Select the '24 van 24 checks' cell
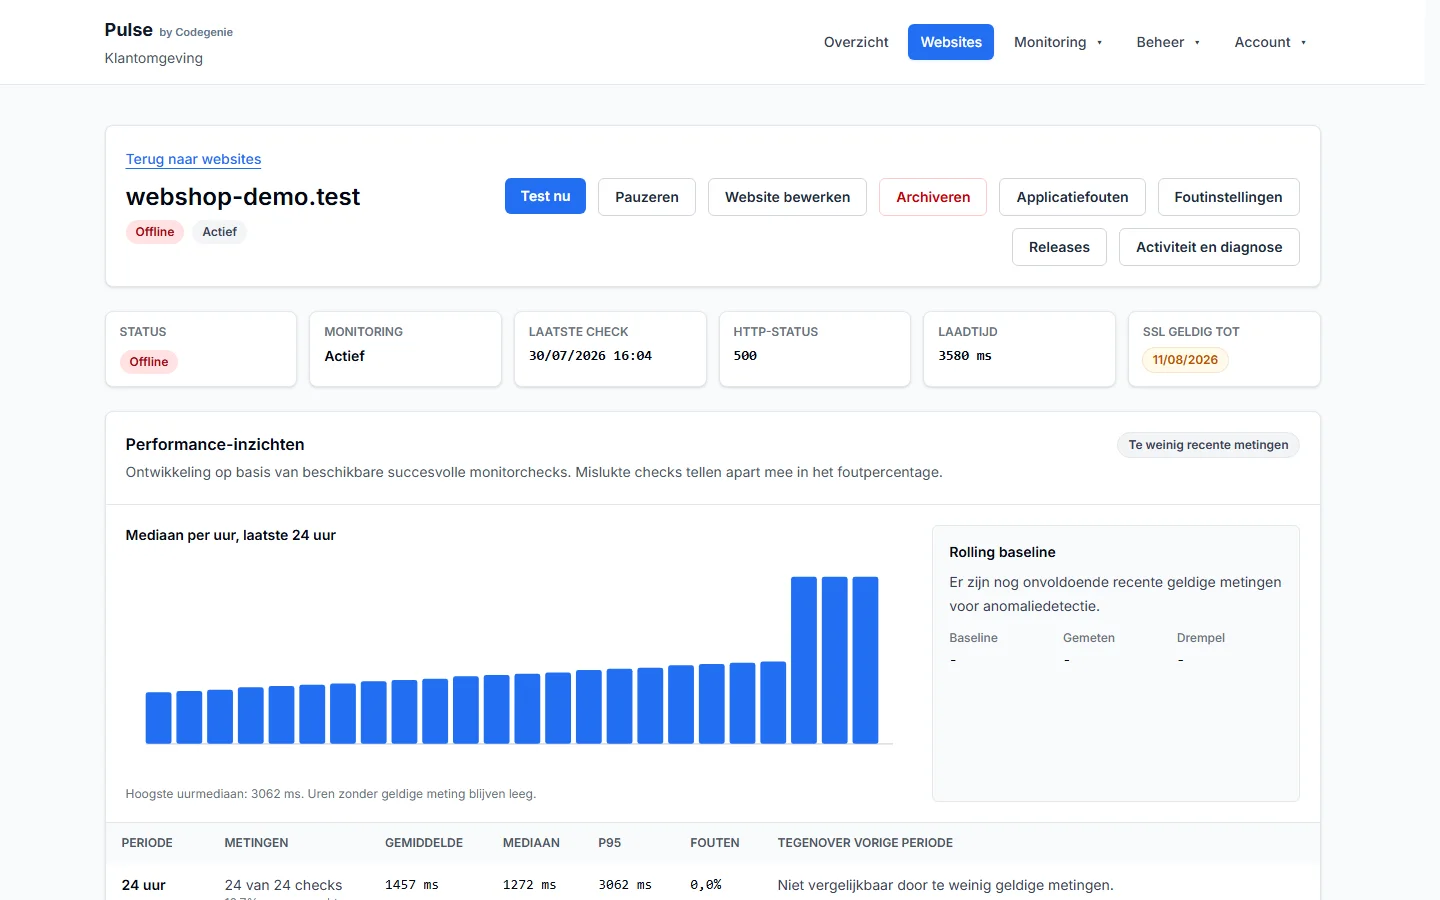The image size is (1440, 900). tap(283, 885)
